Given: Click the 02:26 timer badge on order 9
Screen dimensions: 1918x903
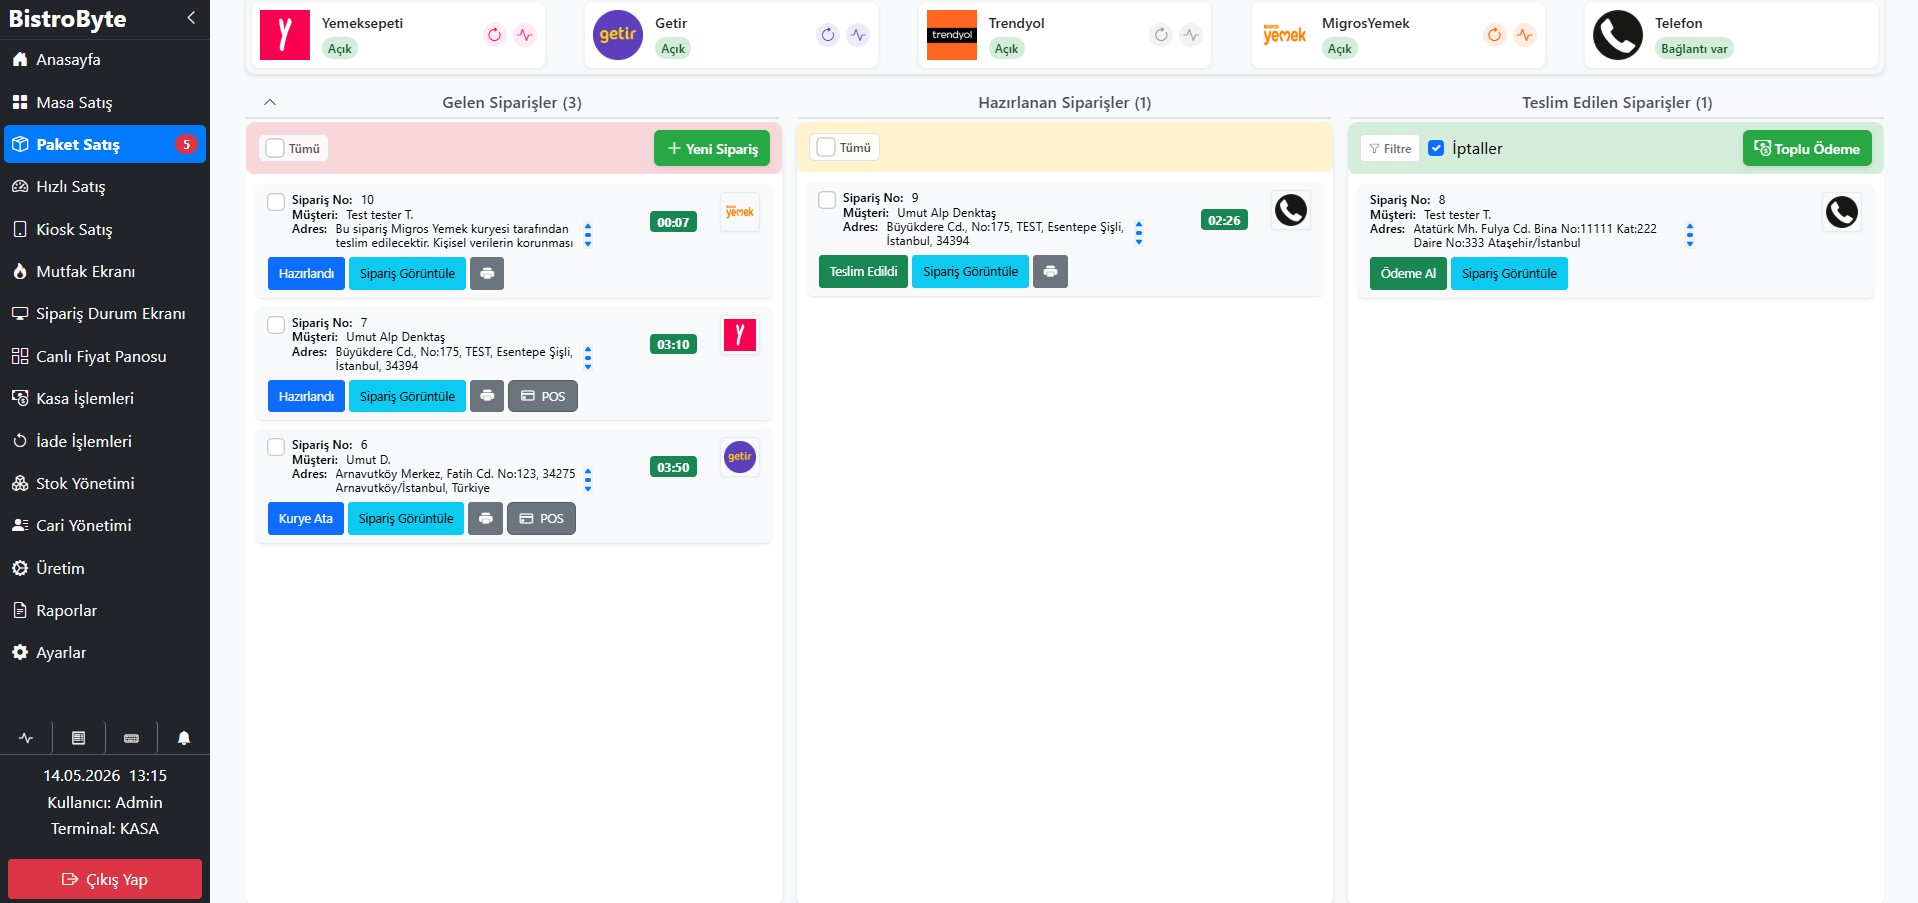Looking at the screenshot, I should pos(1224,220).
